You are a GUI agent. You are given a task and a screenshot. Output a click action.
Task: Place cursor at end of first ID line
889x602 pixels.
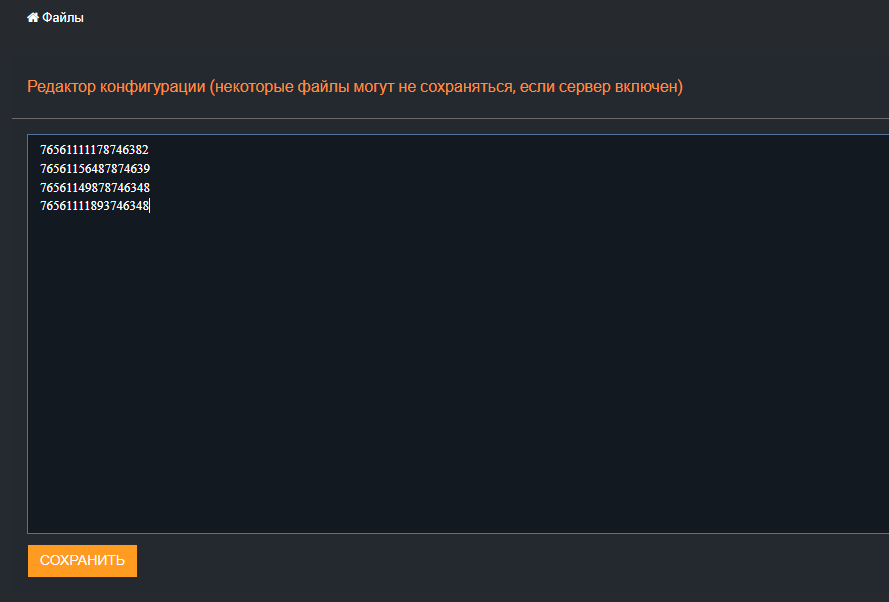[x=150, y=150]
